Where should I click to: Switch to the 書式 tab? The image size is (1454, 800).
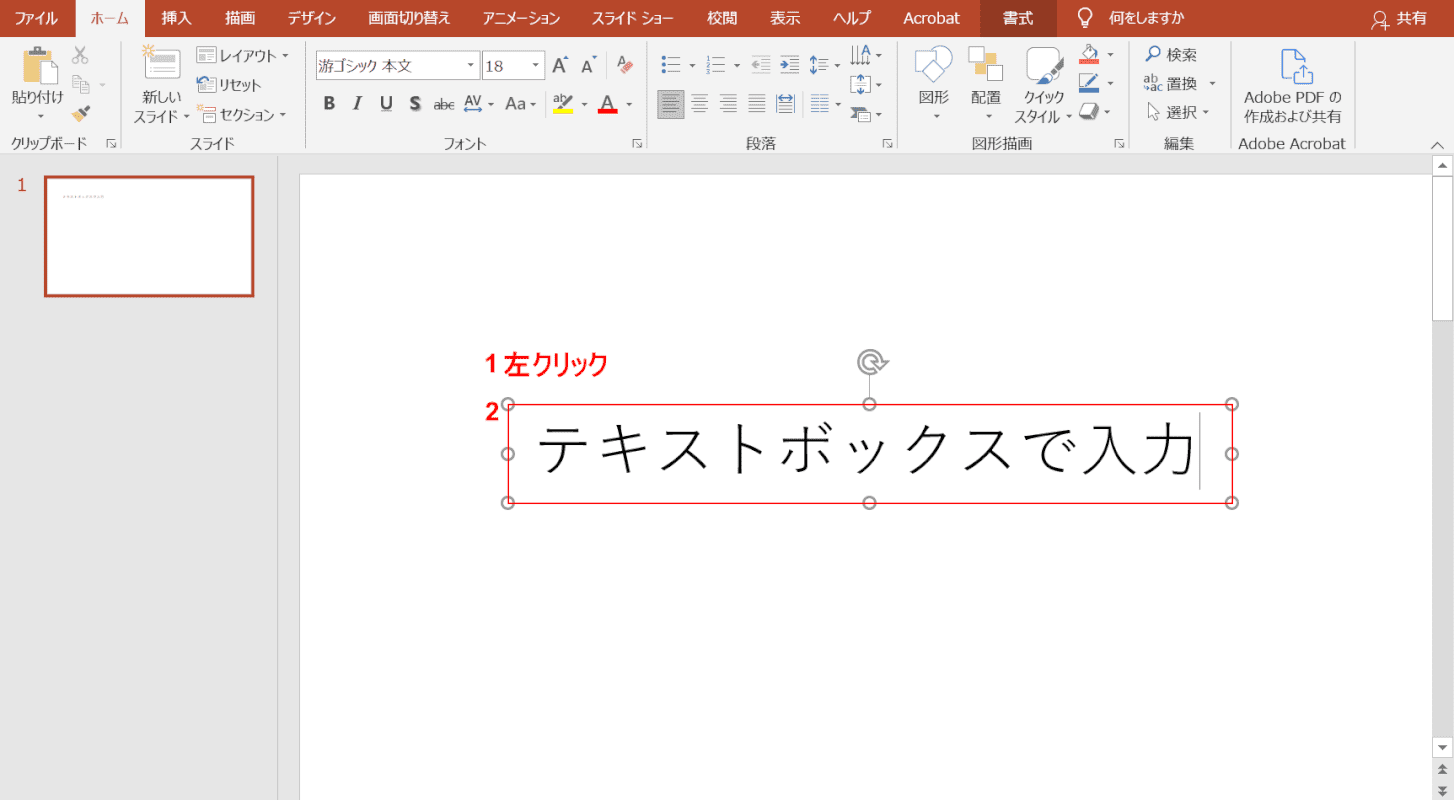[x=1018, y=18]
